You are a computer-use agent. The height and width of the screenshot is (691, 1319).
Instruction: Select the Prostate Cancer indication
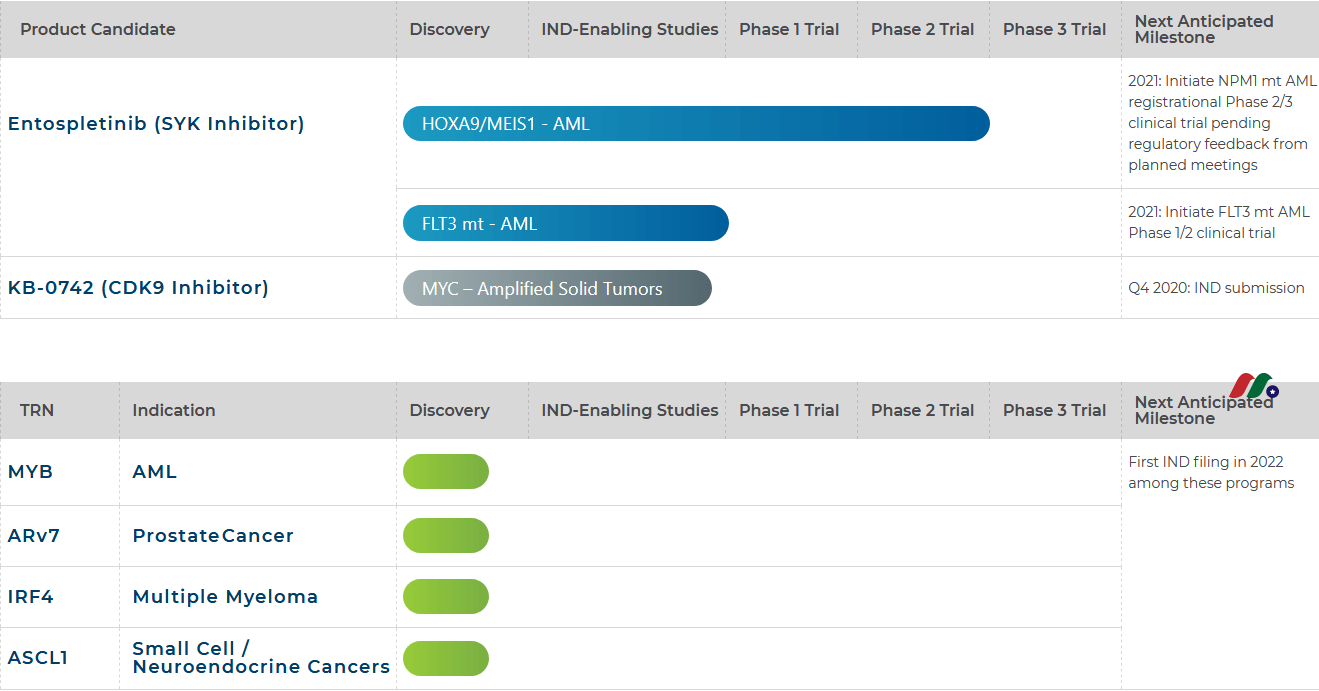tap(213, 536)
